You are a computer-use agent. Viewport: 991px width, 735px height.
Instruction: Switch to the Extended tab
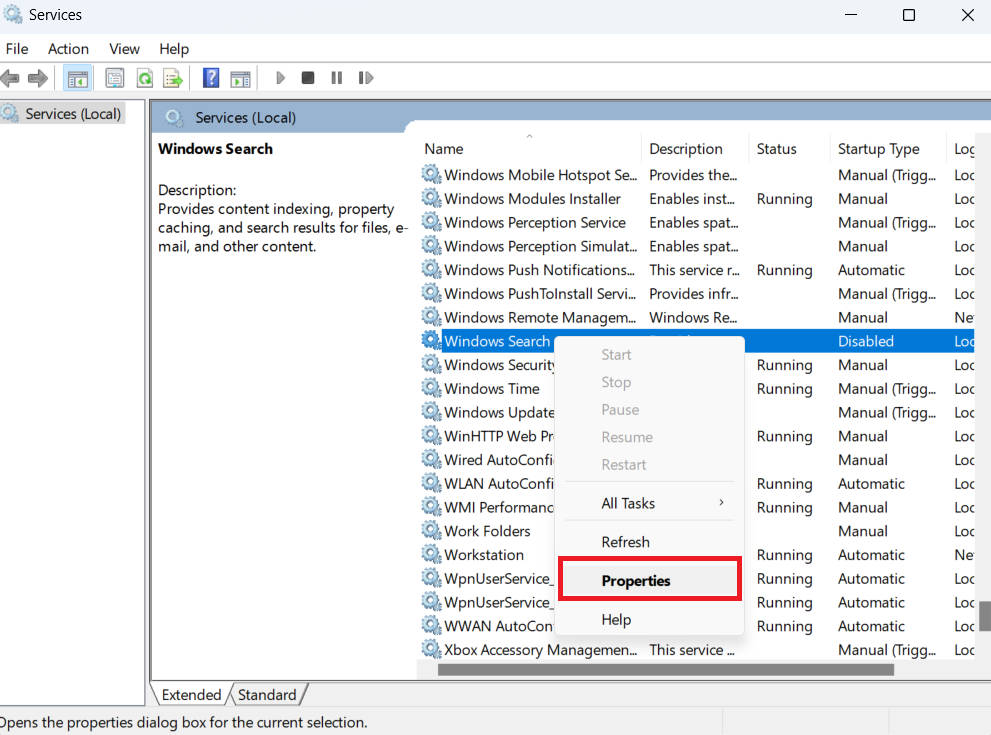click(191, 695)
